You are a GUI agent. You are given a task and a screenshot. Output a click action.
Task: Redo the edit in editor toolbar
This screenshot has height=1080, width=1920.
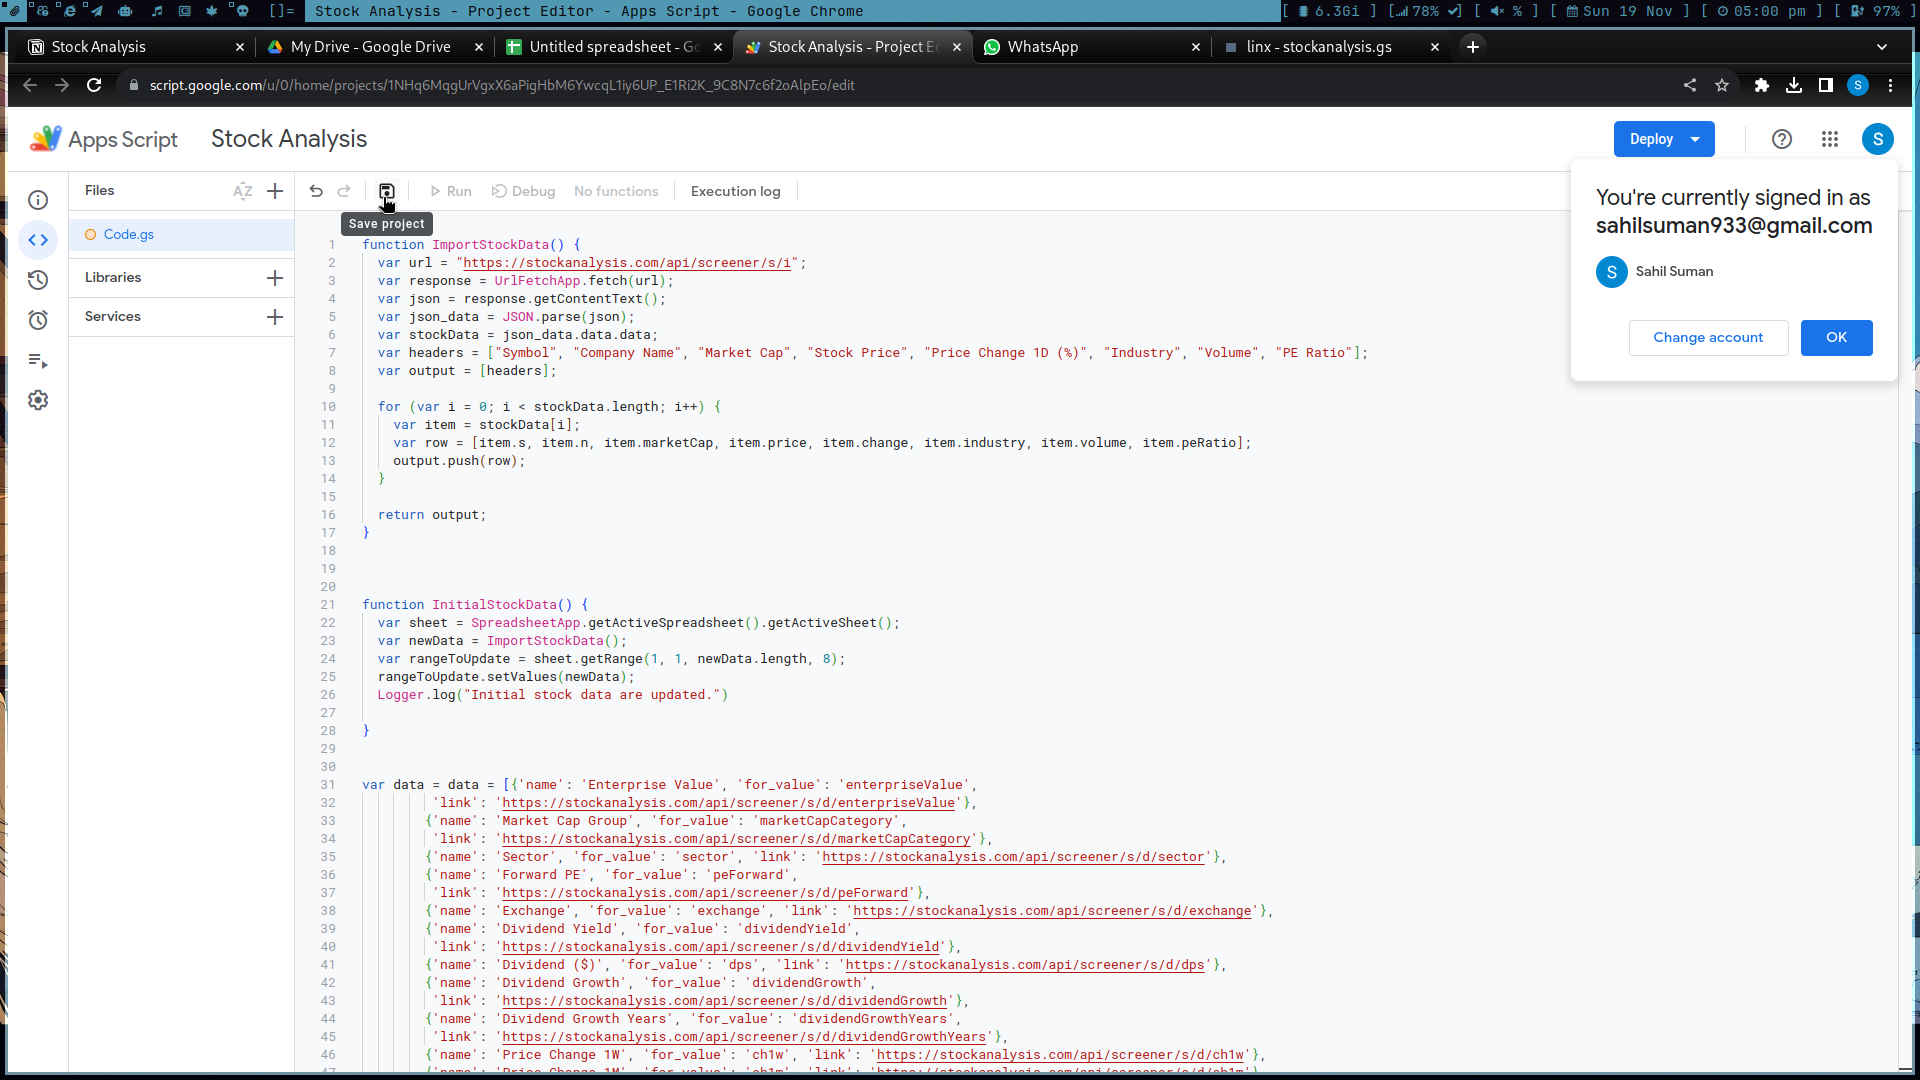(344, 191)
